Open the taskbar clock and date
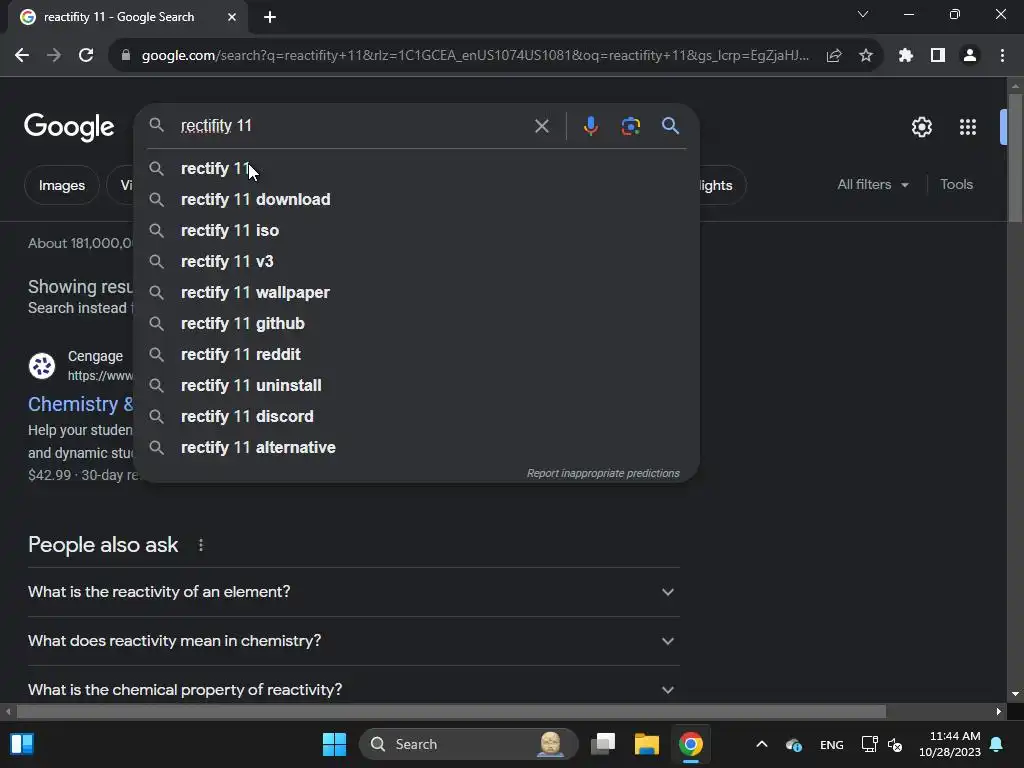Image resolution: width=1024 pixels, height=768 pixels. pos(950,744)
